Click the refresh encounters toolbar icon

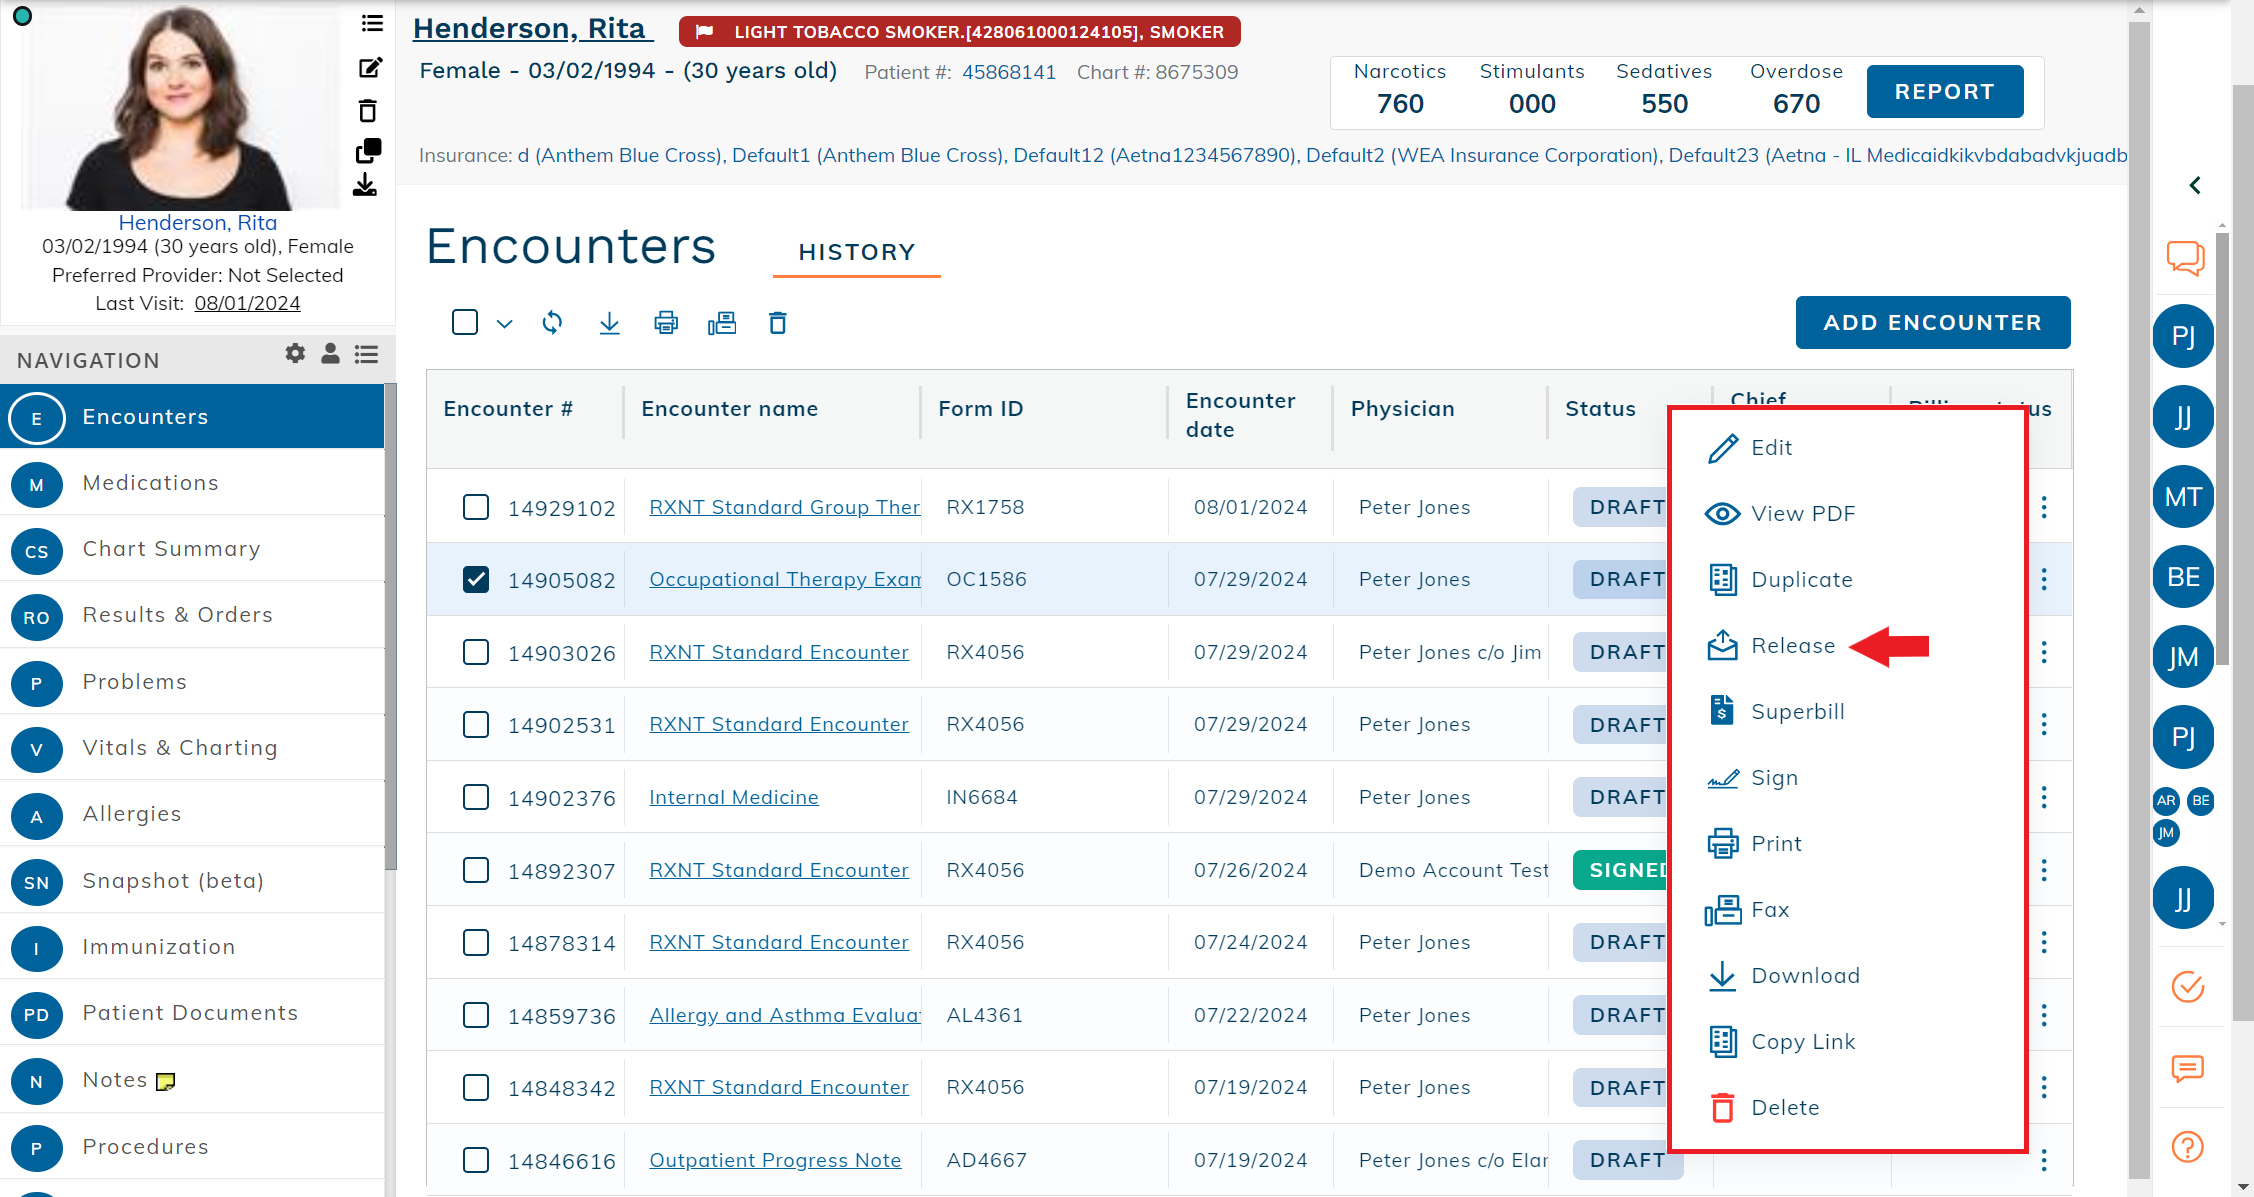(552, 323)
